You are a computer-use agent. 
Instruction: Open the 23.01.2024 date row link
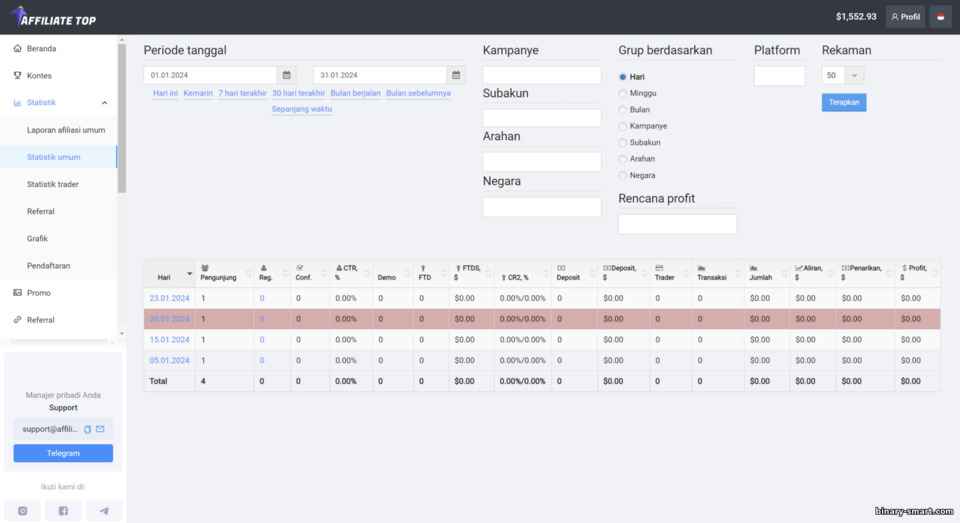click(170, 298)
